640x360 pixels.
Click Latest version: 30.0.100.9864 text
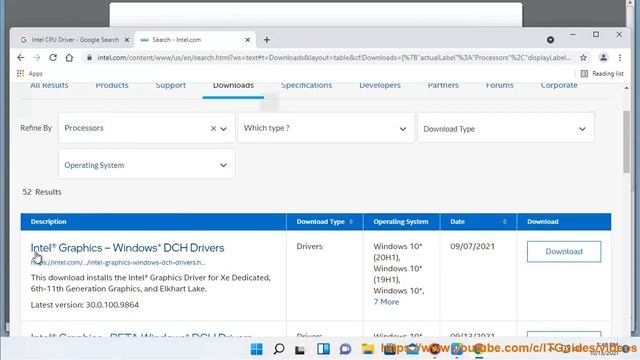pos(84,305)
